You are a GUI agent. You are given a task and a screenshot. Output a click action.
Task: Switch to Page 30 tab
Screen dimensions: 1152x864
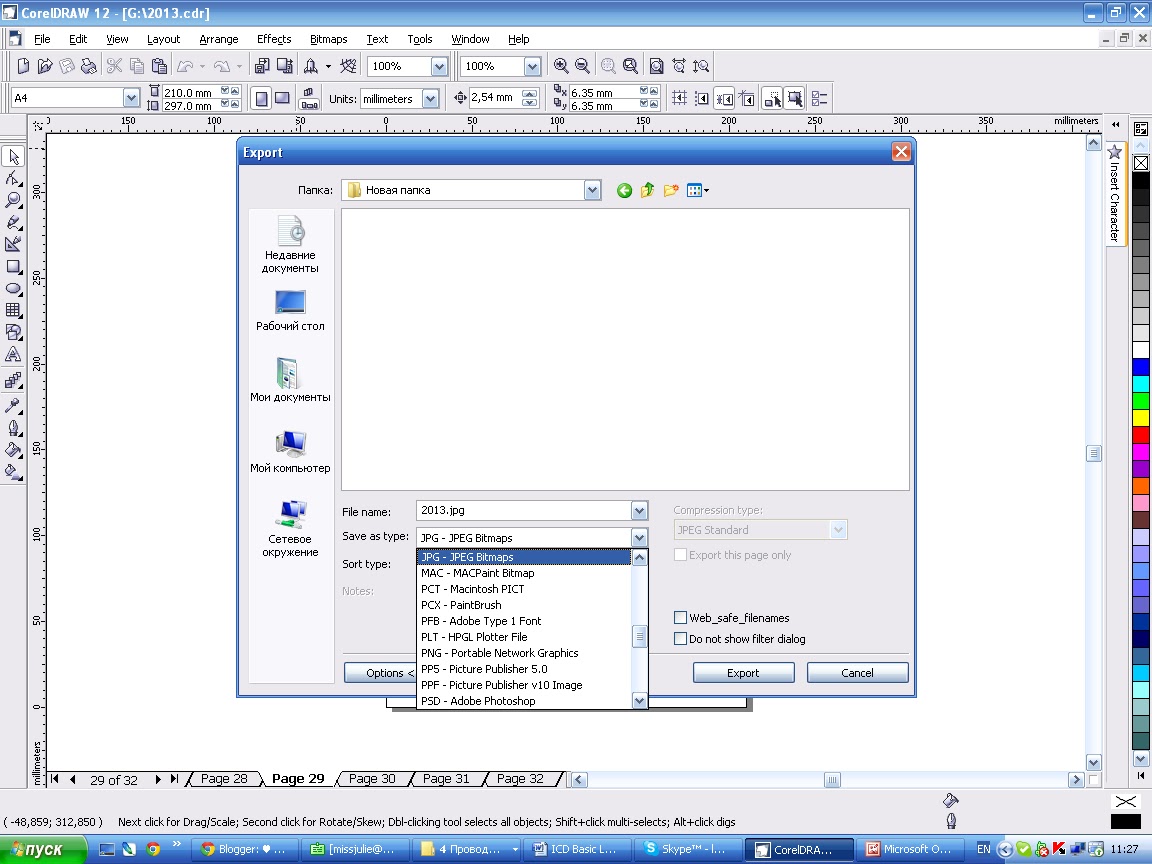click(372, 779)
